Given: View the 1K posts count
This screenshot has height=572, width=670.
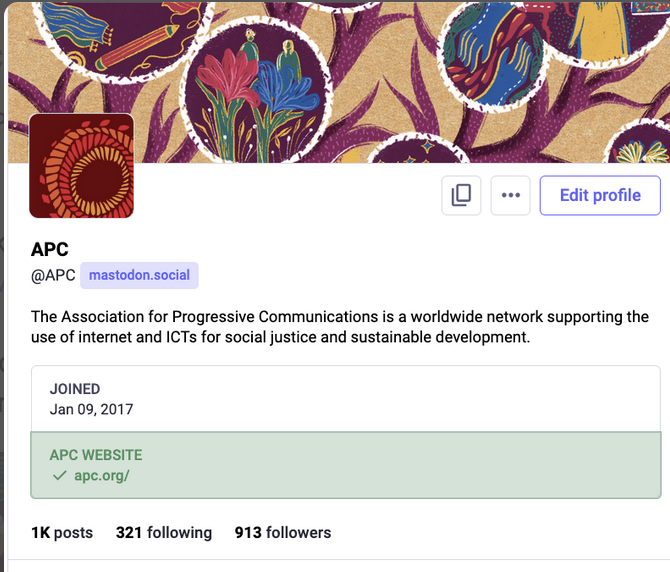Looking at the screenshot, I should point(62,533).
